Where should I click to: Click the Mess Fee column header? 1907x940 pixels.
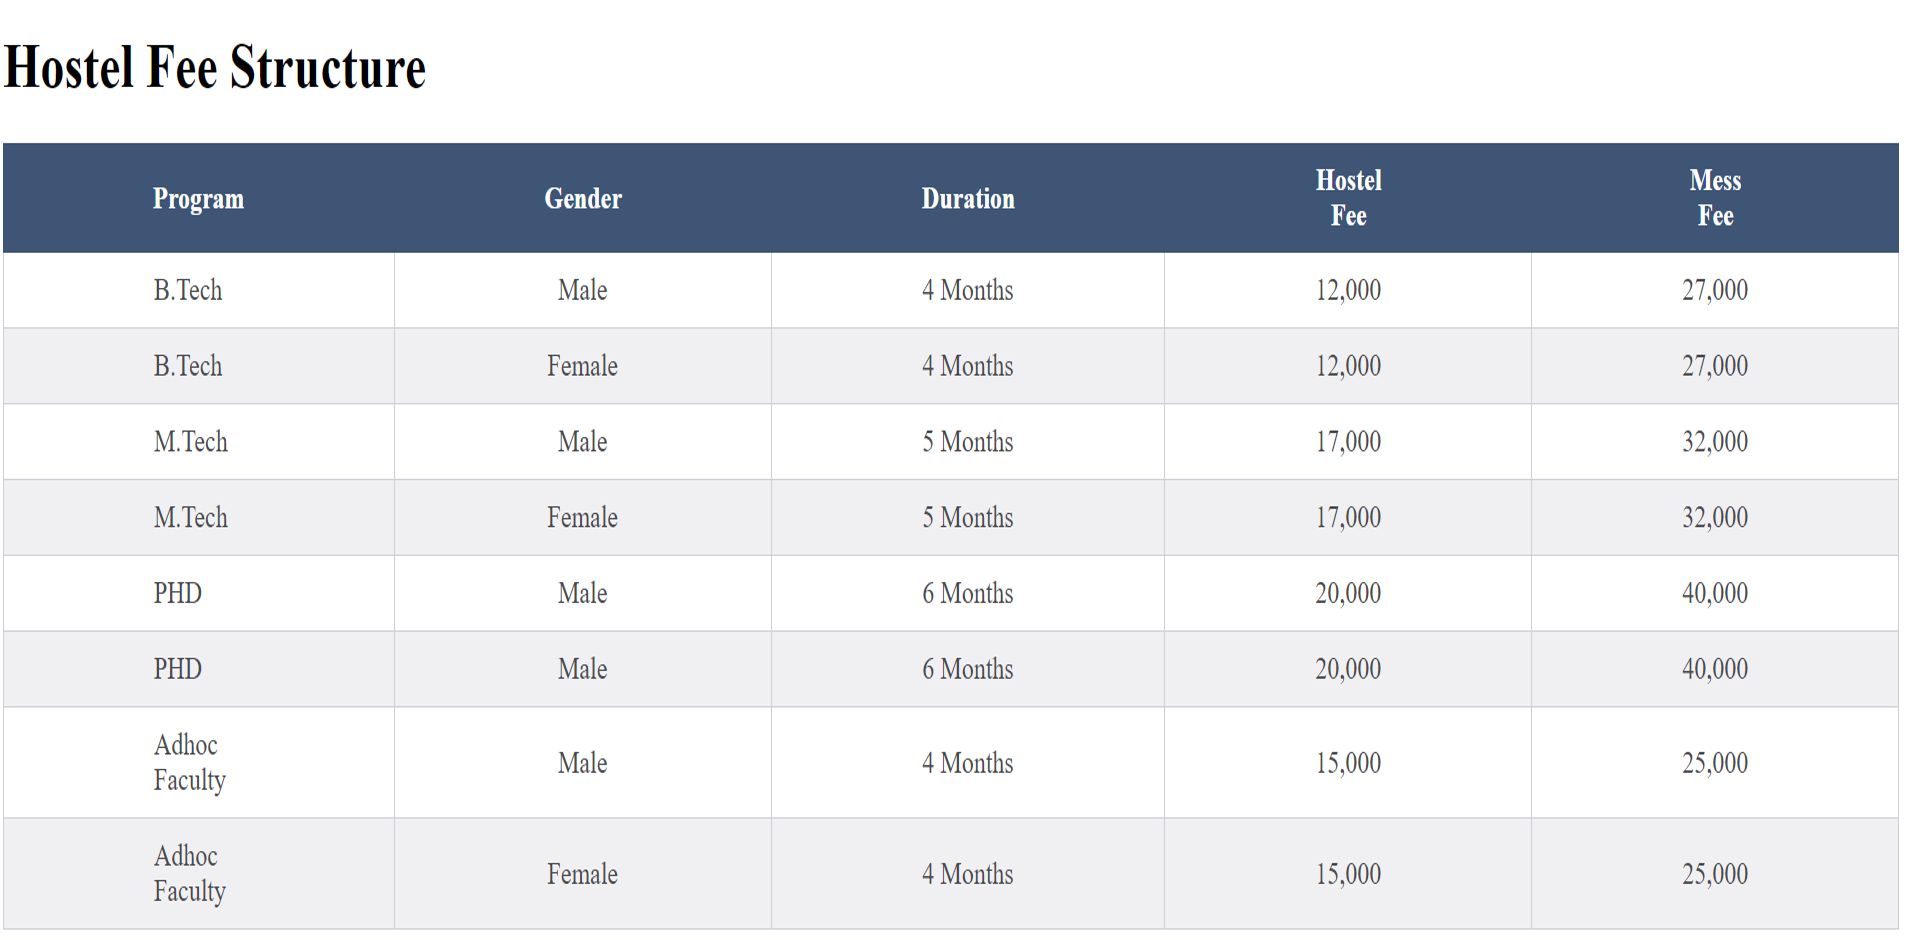pyautogui.click(x=1715, y=198)
